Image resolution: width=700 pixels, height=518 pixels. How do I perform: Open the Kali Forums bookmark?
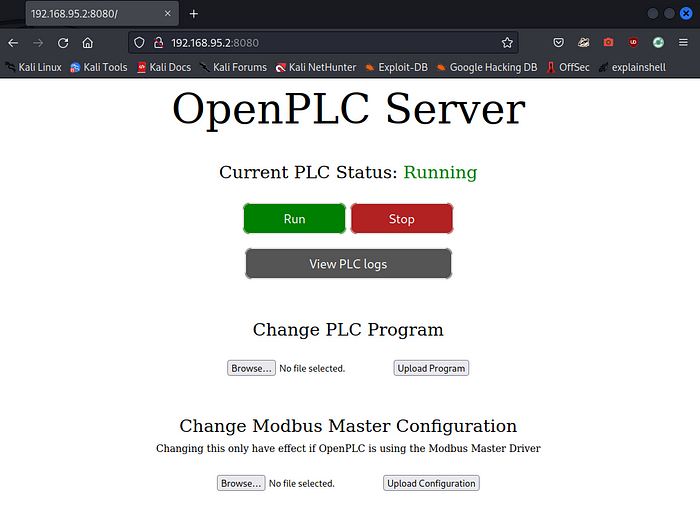pos(233,67)
